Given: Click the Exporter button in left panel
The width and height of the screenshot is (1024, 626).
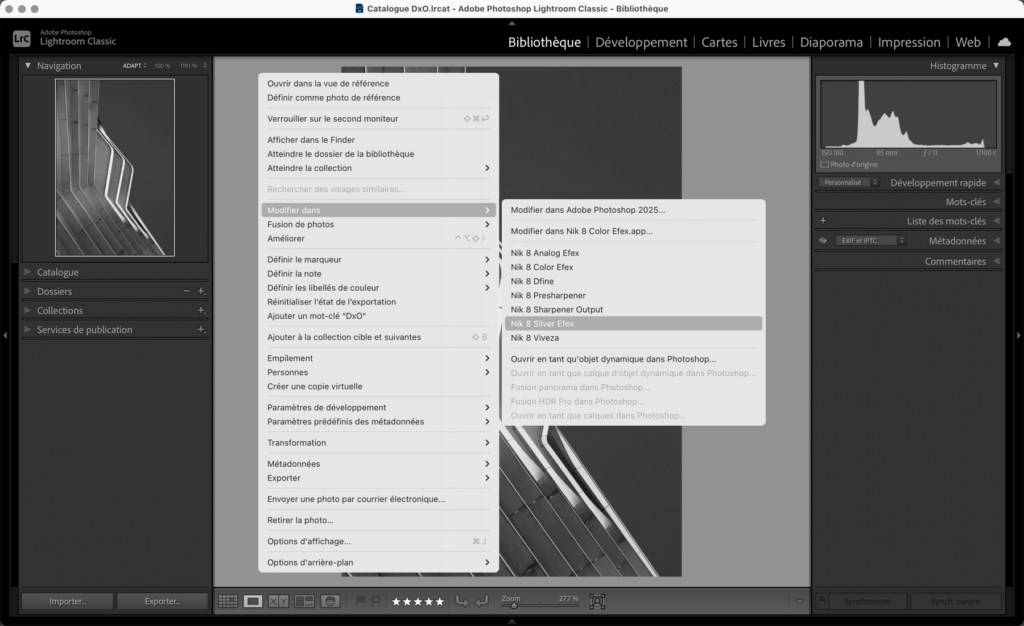Looking at the screenshot, I should (x=163, y=601).
